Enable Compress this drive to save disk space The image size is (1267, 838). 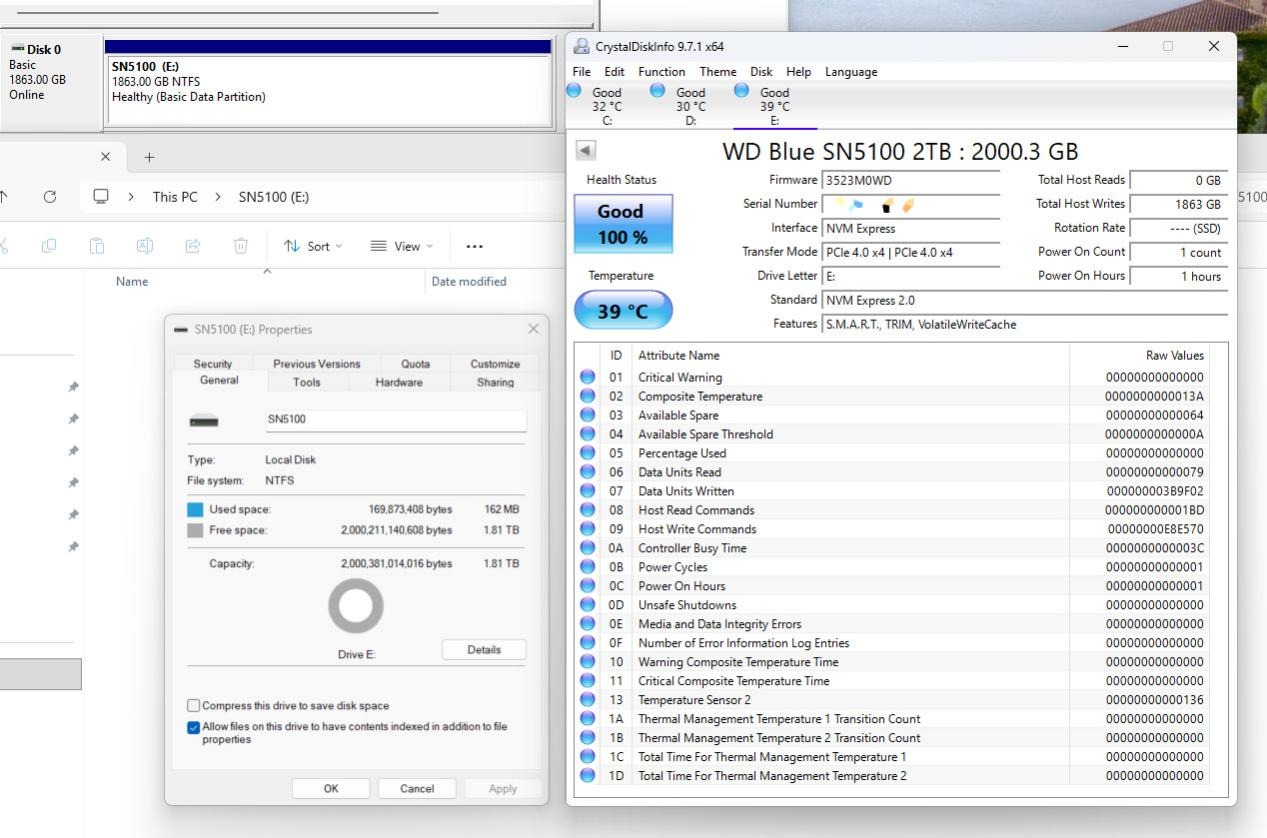(x=193, y=705)
